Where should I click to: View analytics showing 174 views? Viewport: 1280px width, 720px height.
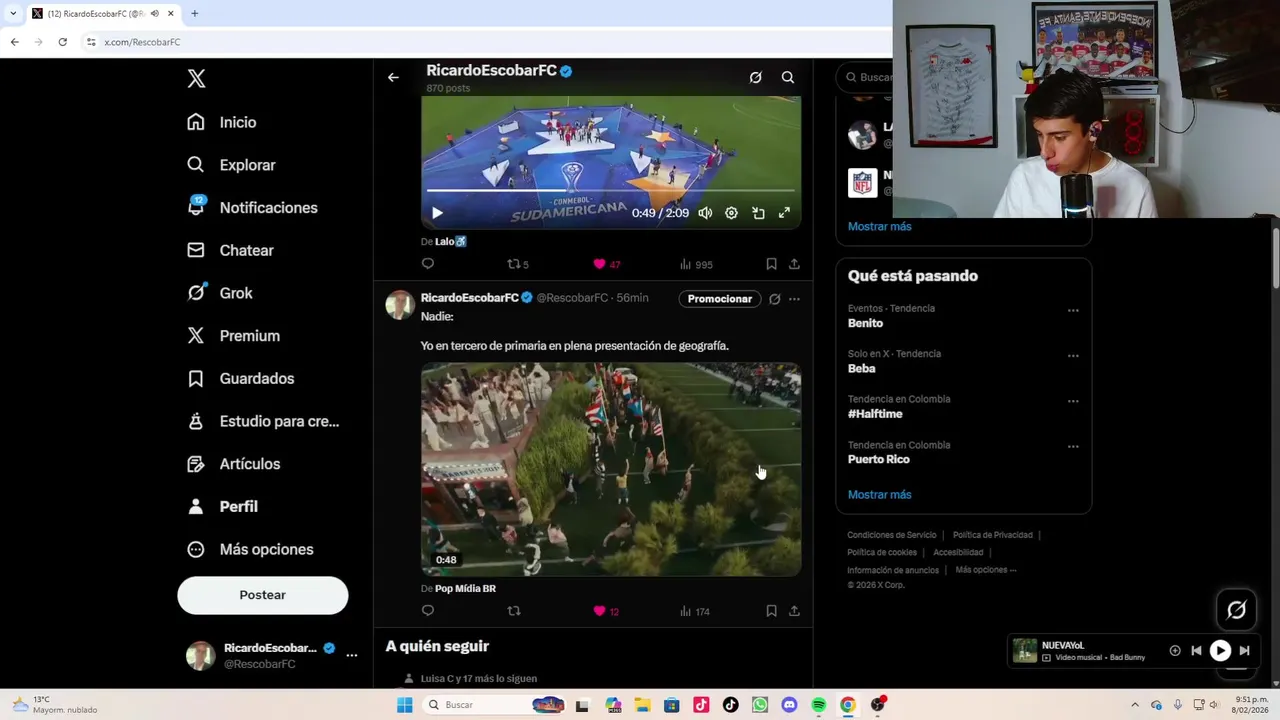[695, 611]
